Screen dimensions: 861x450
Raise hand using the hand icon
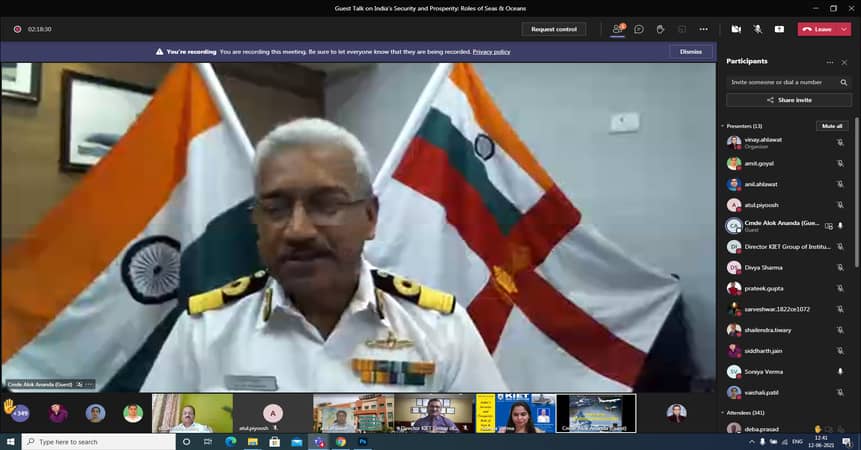pos(660,29)
